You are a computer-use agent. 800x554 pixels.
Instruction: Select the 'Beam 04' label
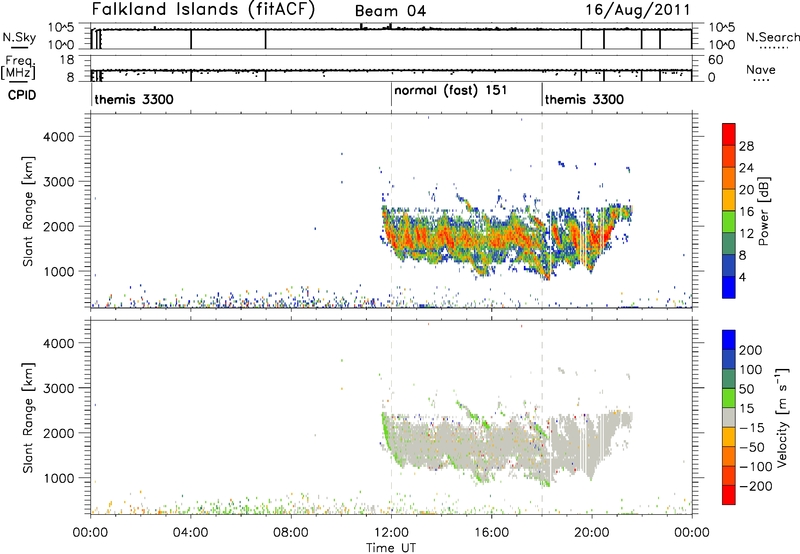390,11
